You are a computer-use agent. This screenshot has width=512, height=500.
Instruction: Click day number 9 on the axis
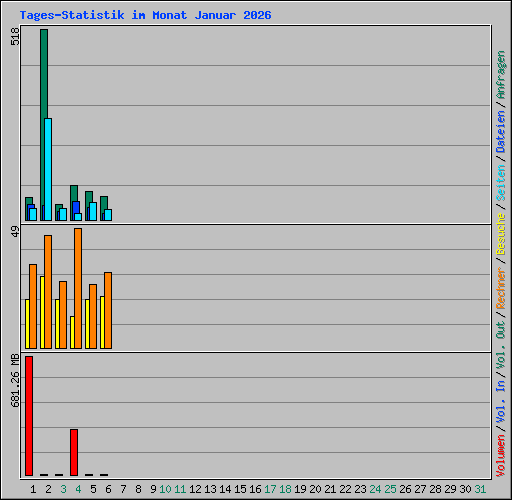point(153,489)
